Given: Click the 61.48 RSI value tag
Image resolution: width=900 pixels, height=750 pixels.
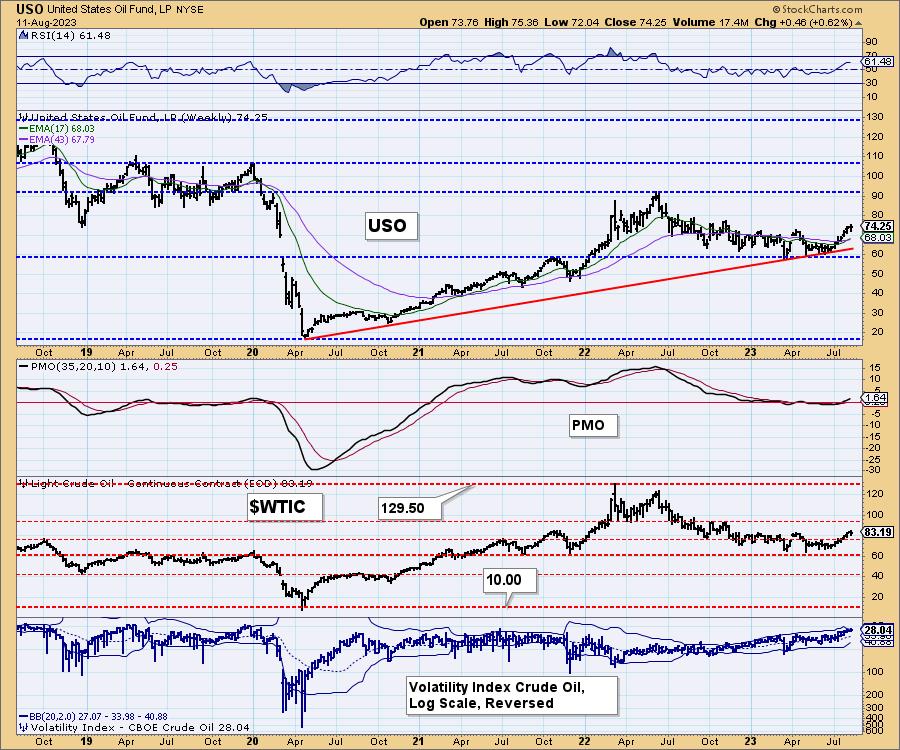Looking at the screenshot, I should click(878, 61).
